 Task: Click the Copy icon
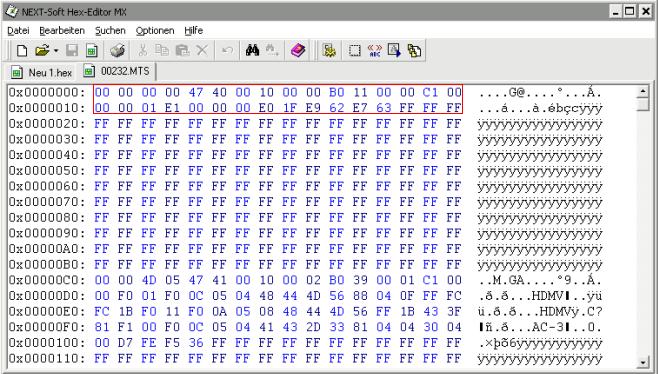[162, 51]
